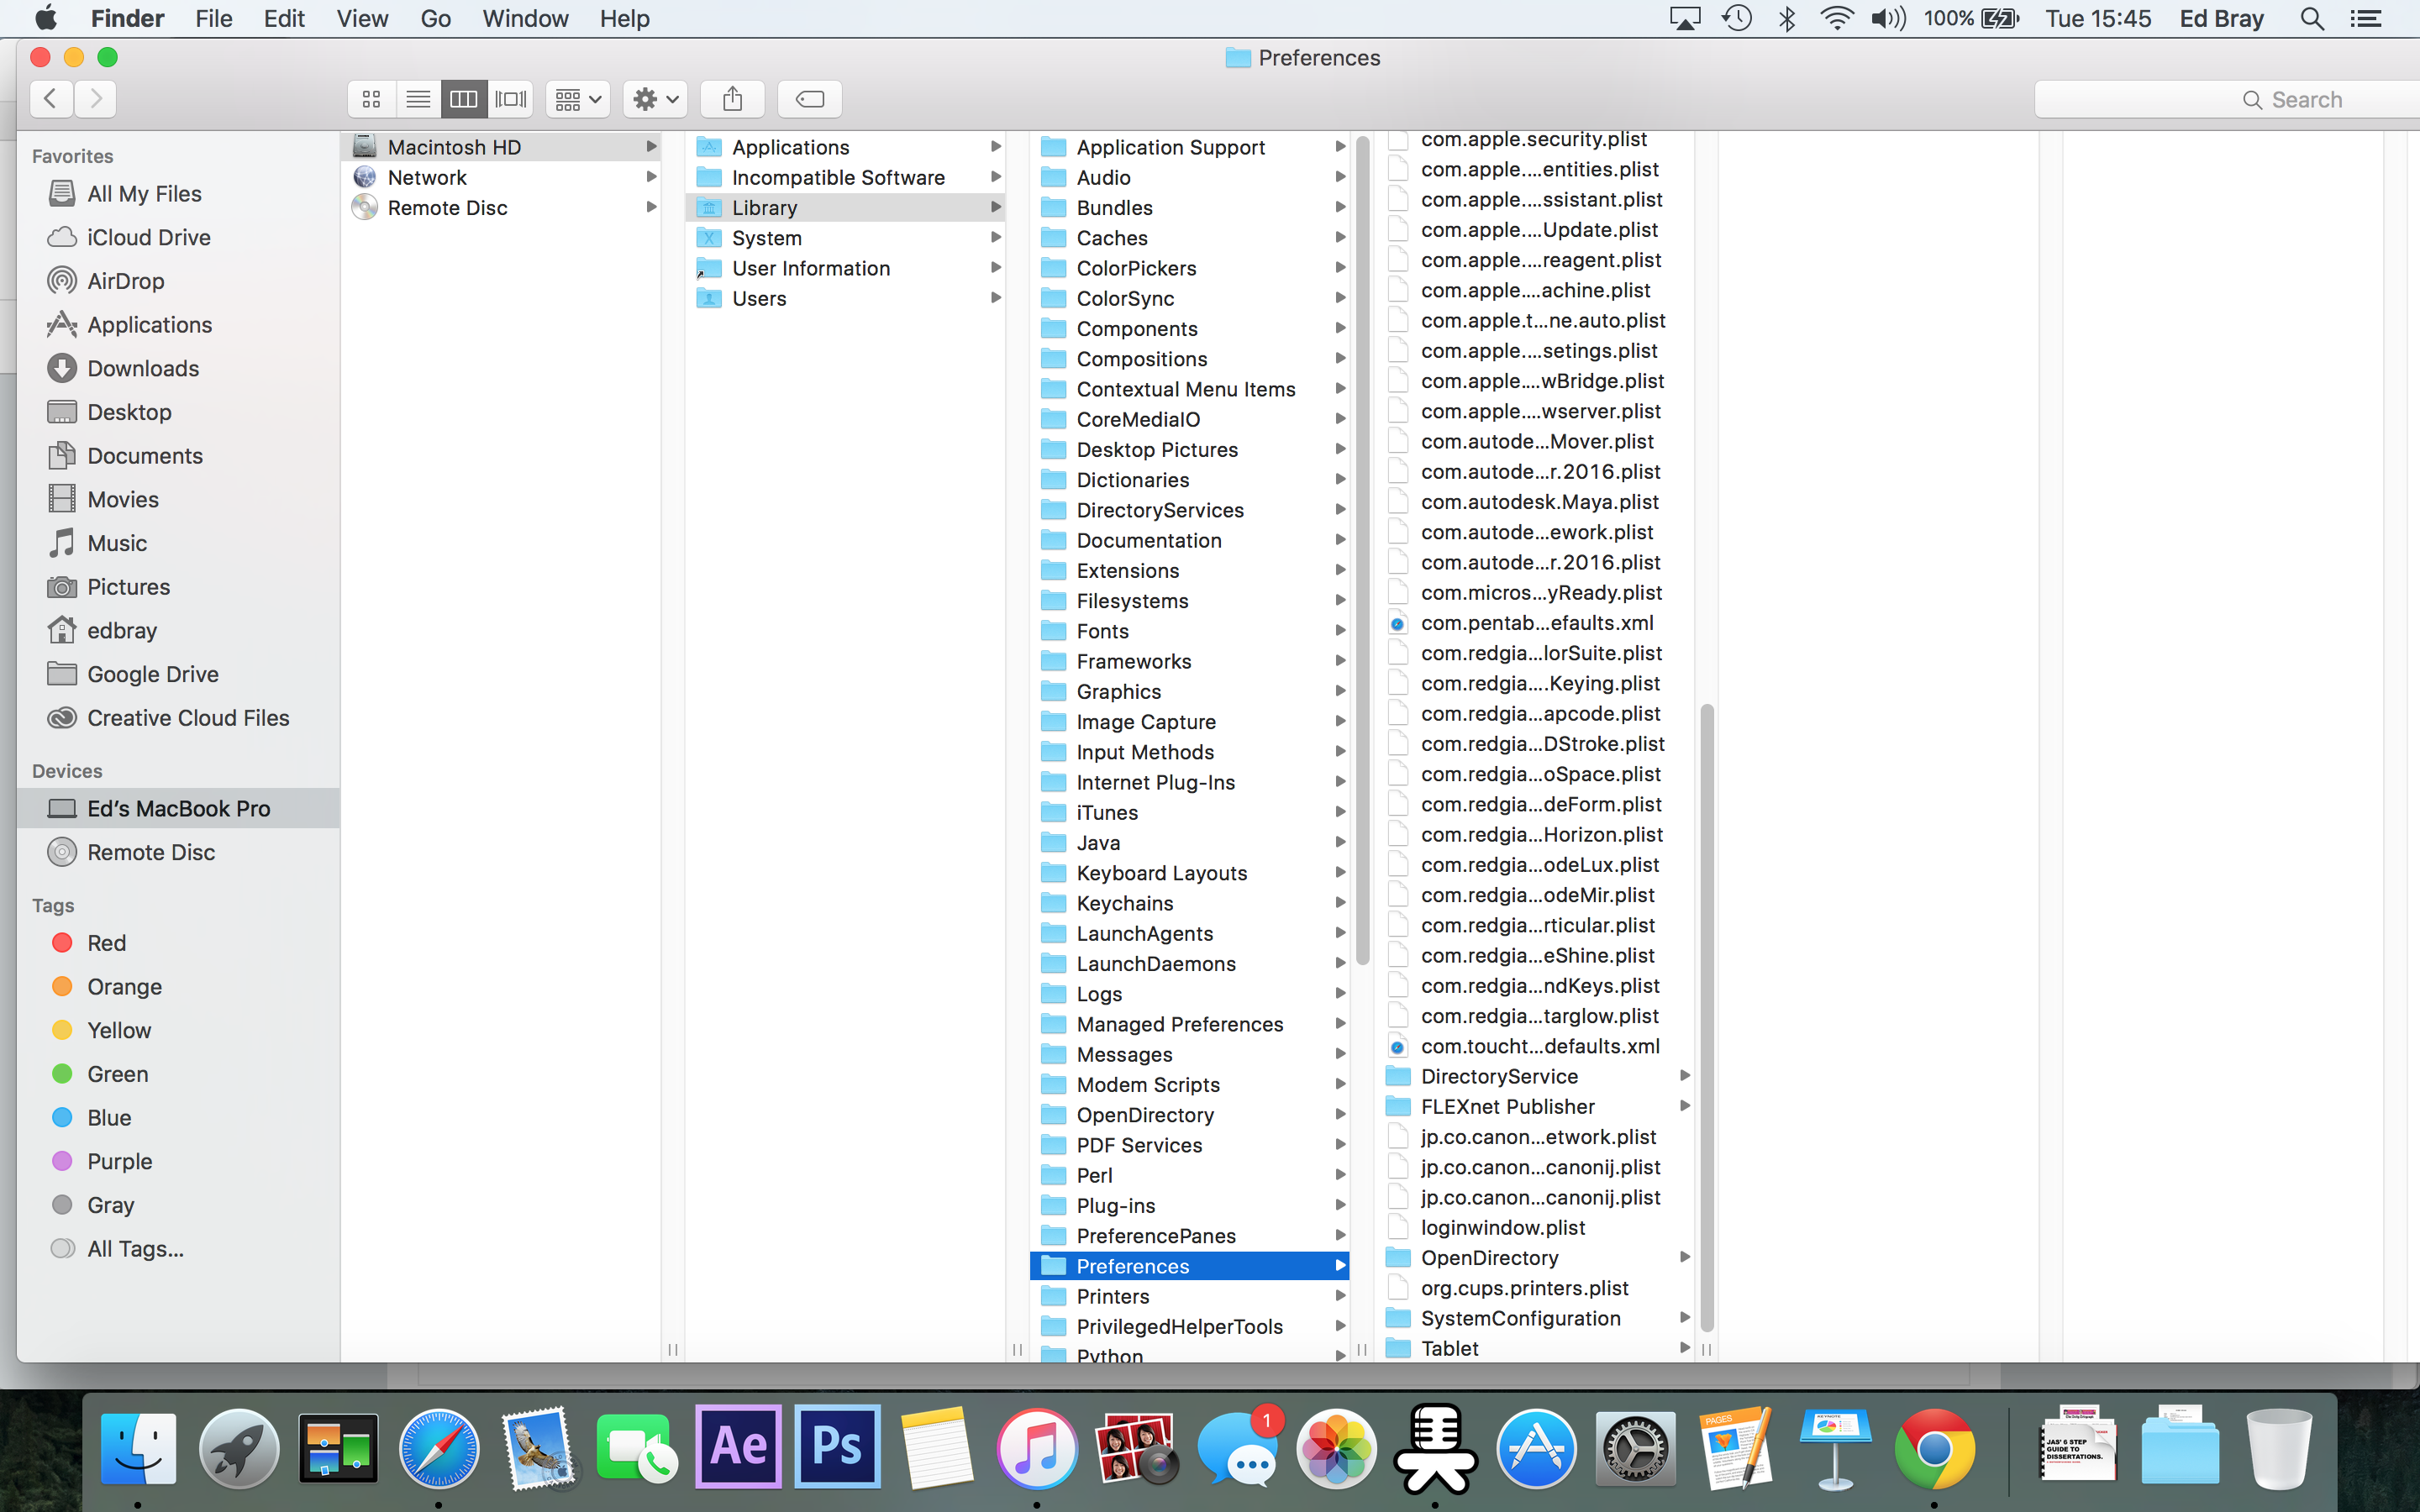The width and height of the screenshot is (2420, 1512).
Task: Open AirDrop in sidebar
Action: point(178,281)
